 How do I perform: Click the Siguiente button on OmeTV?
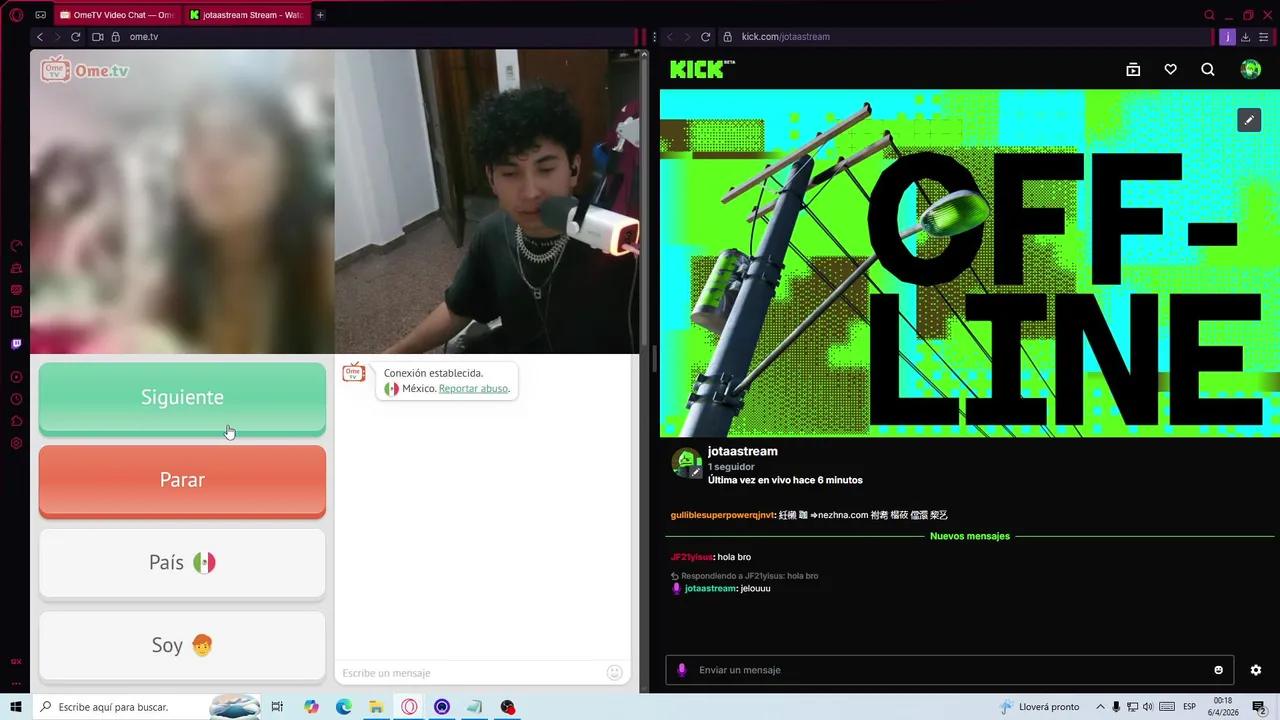(182, 398)
